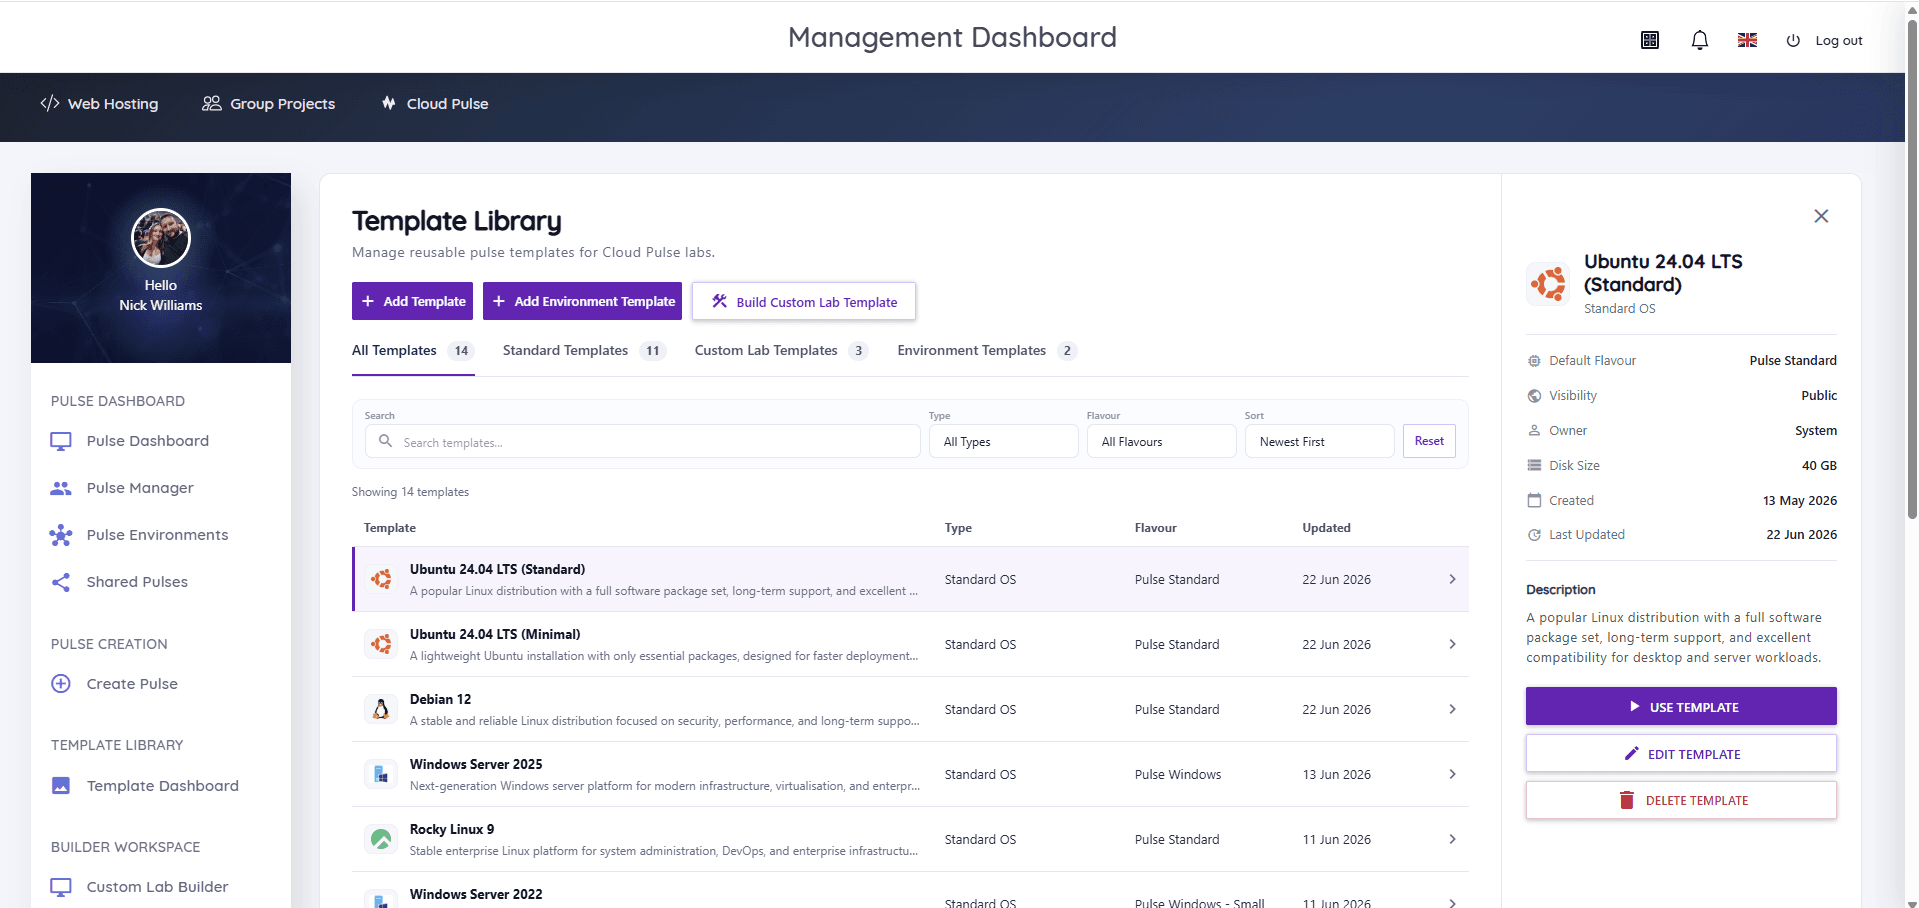The image size is (1919, 908).
Task: Open the All Types dropdown
Action: click(x=1004, y=441)
